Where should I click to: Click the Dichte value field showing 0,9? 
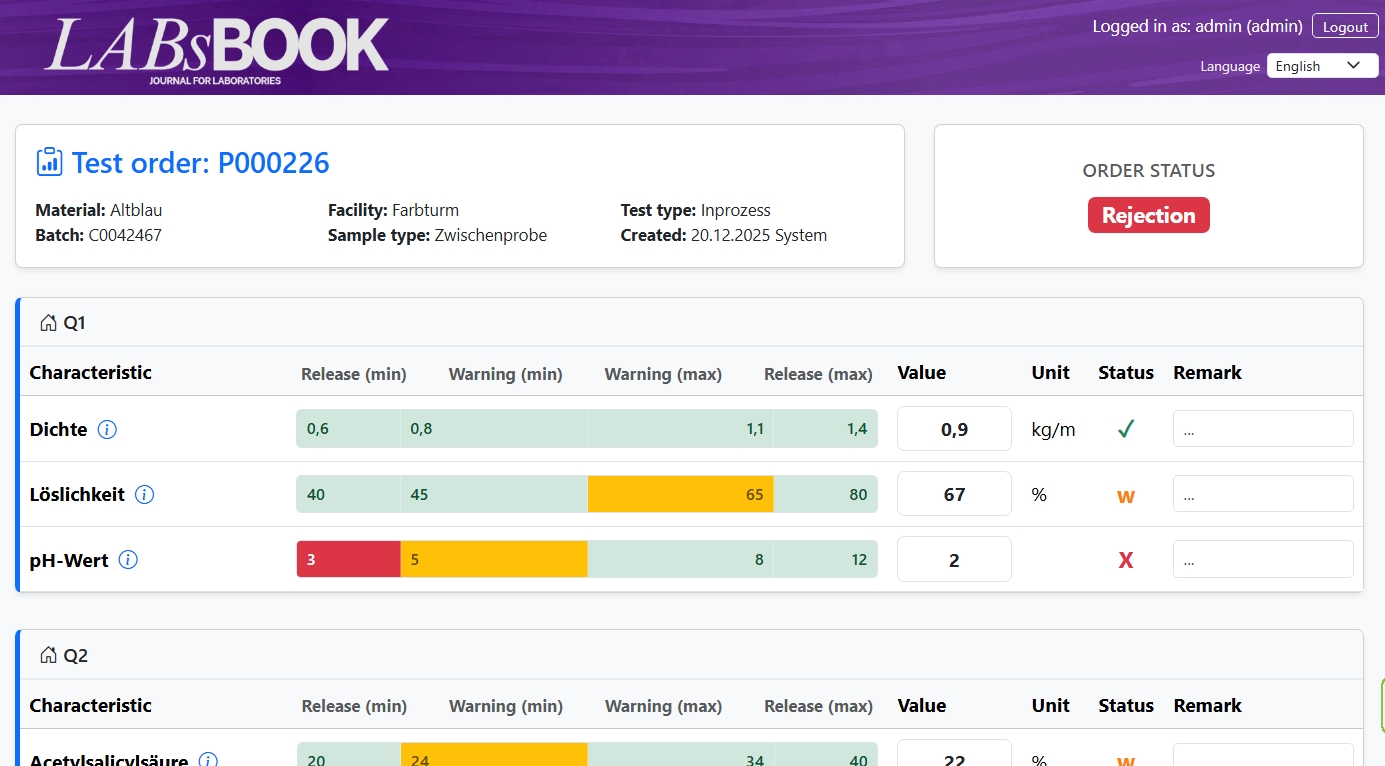(954, 429)
